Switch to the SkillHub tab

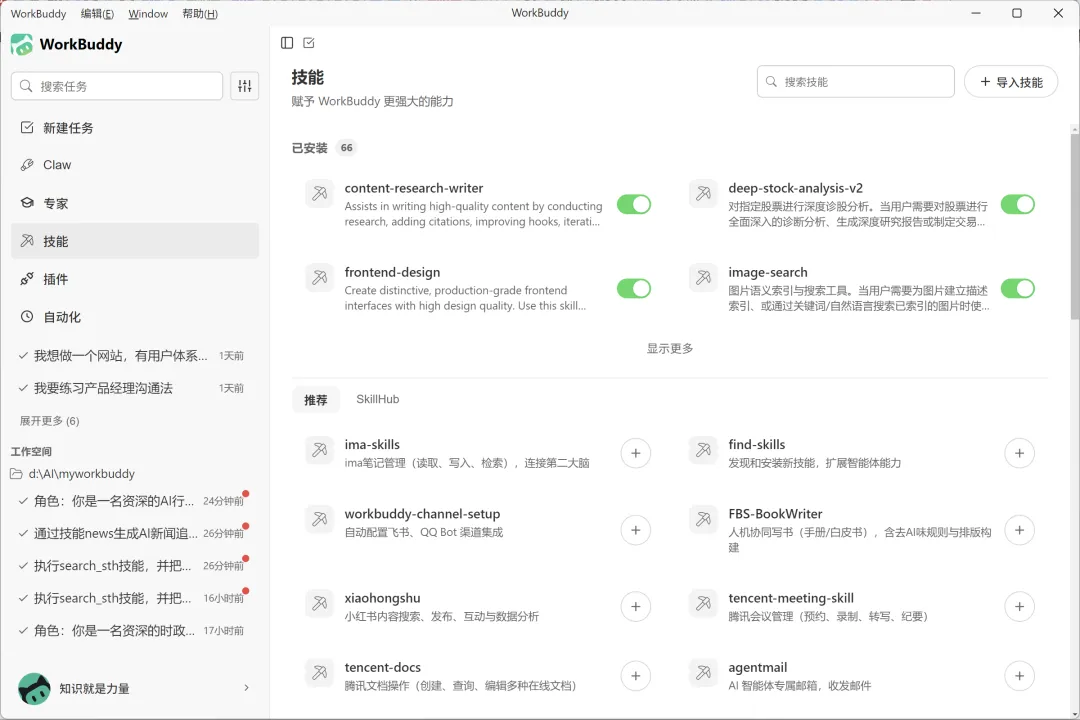pyautogui.click(x=377, y=399)
